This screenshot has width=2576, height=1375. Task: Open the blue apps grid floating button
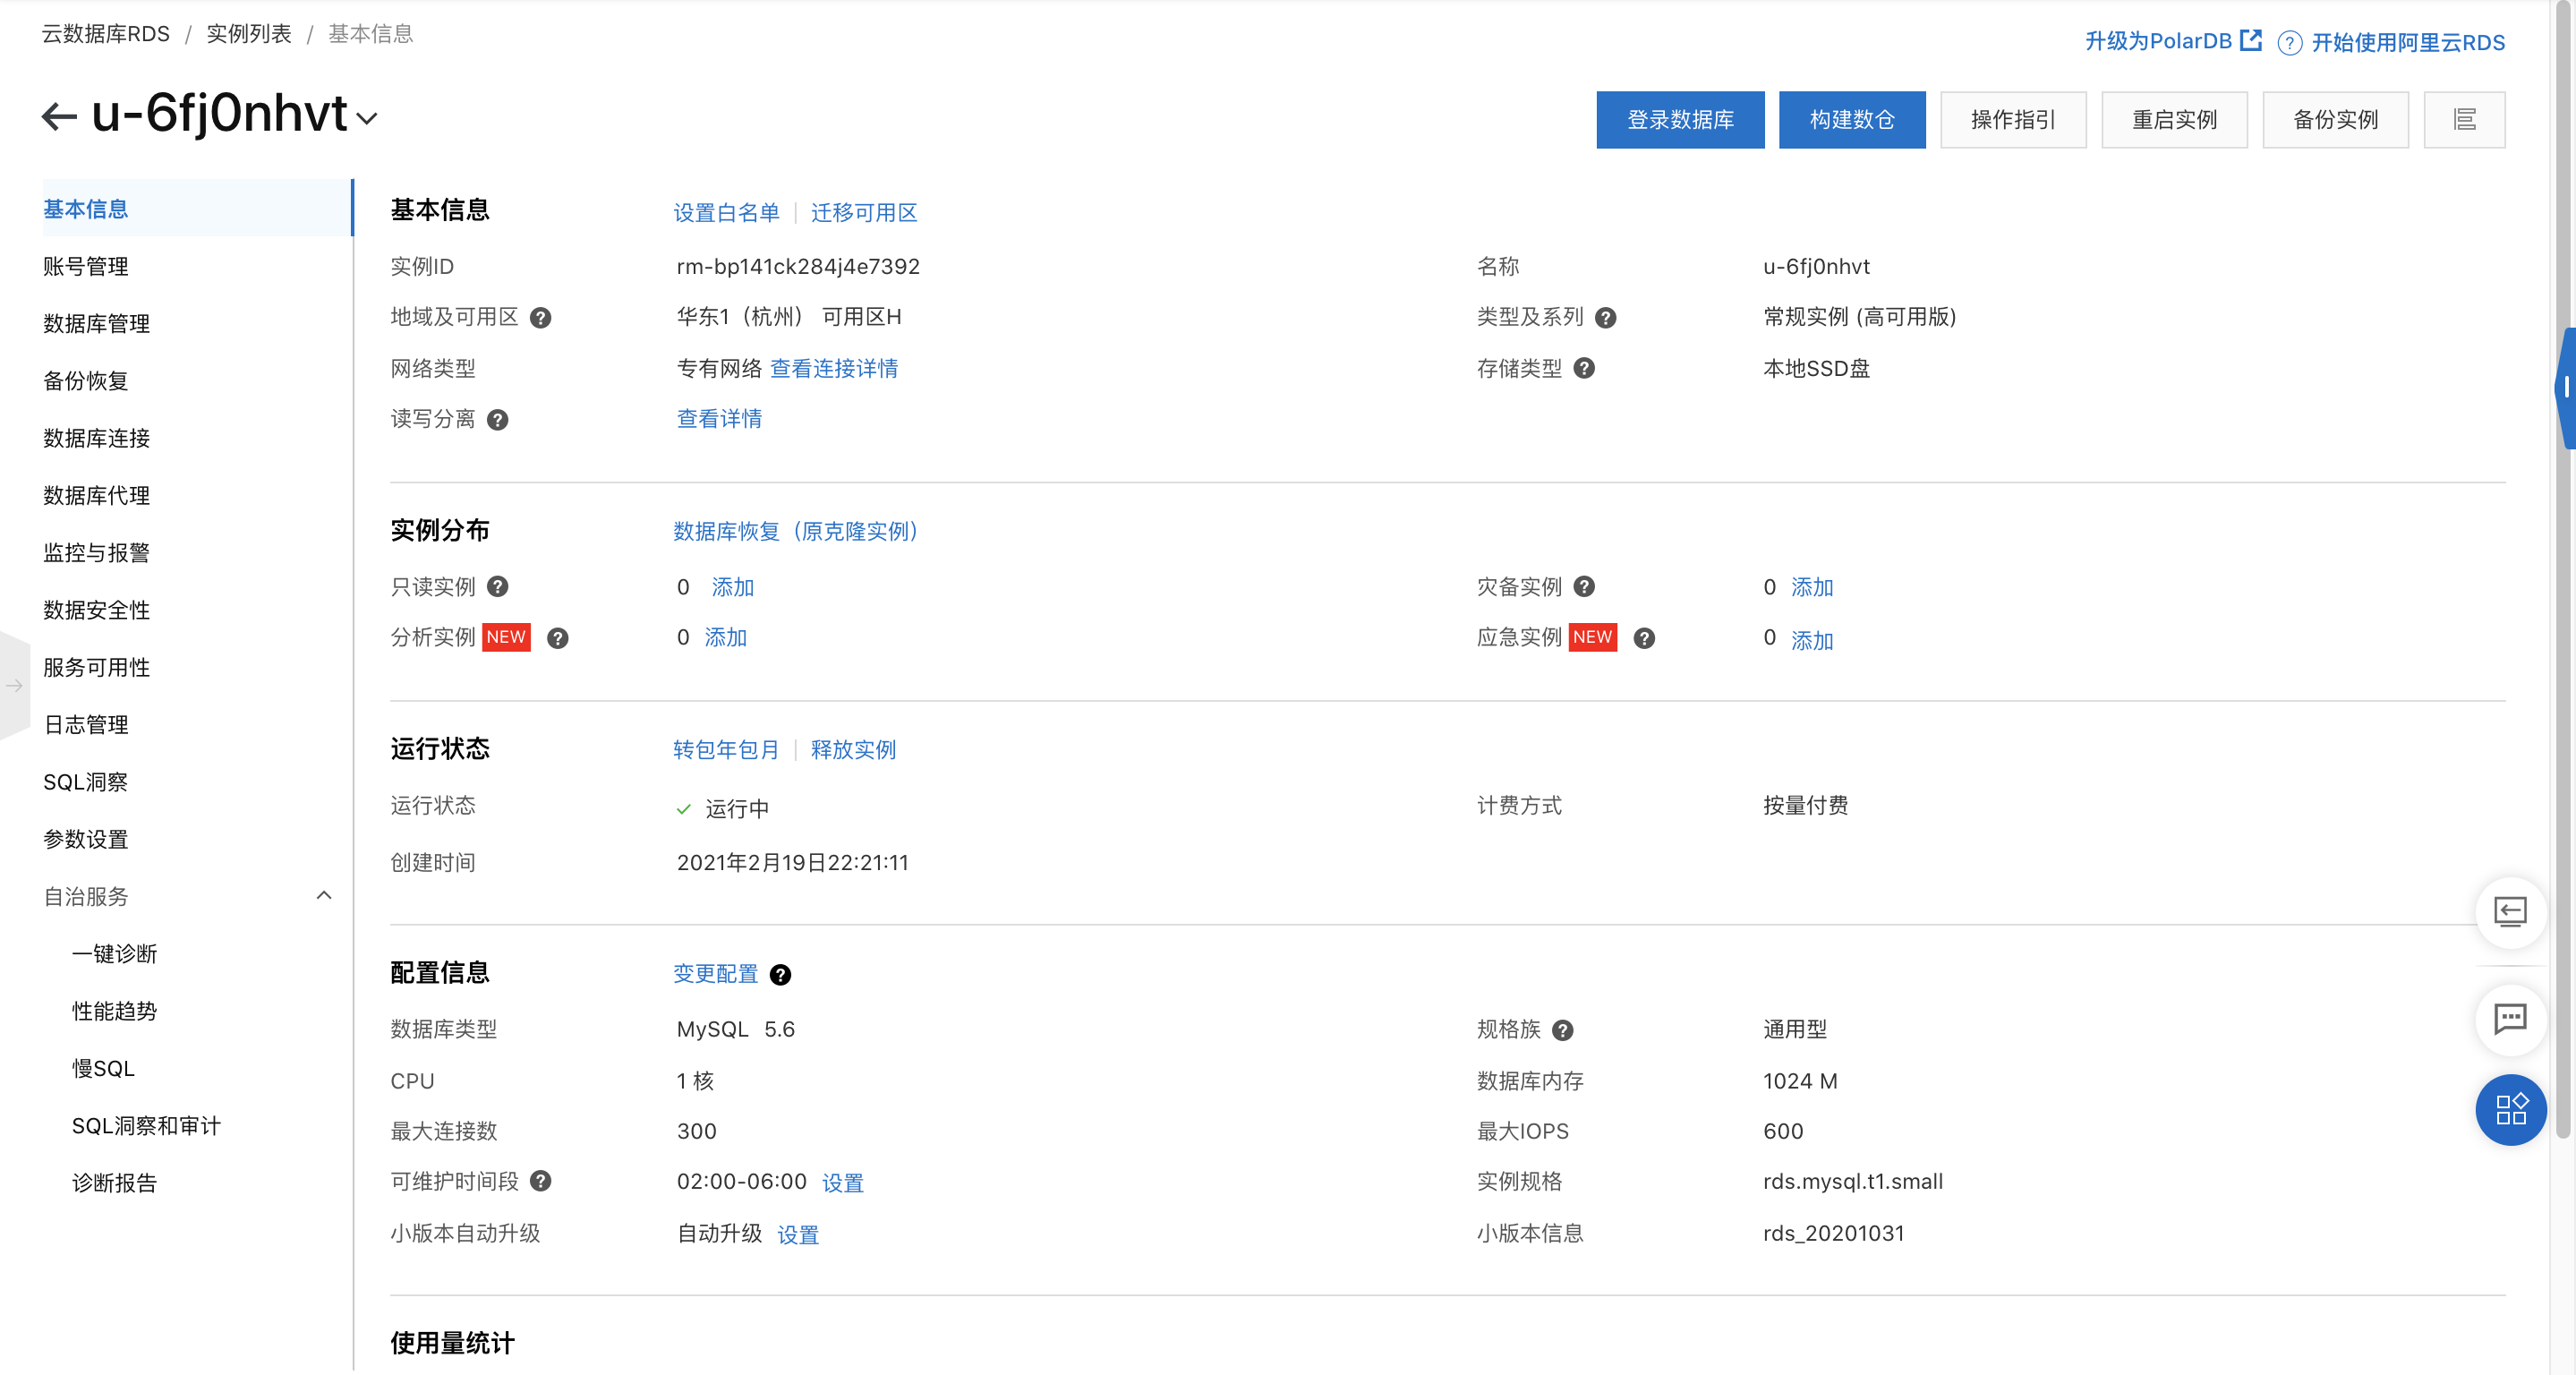click(x=2510, y=1110)
